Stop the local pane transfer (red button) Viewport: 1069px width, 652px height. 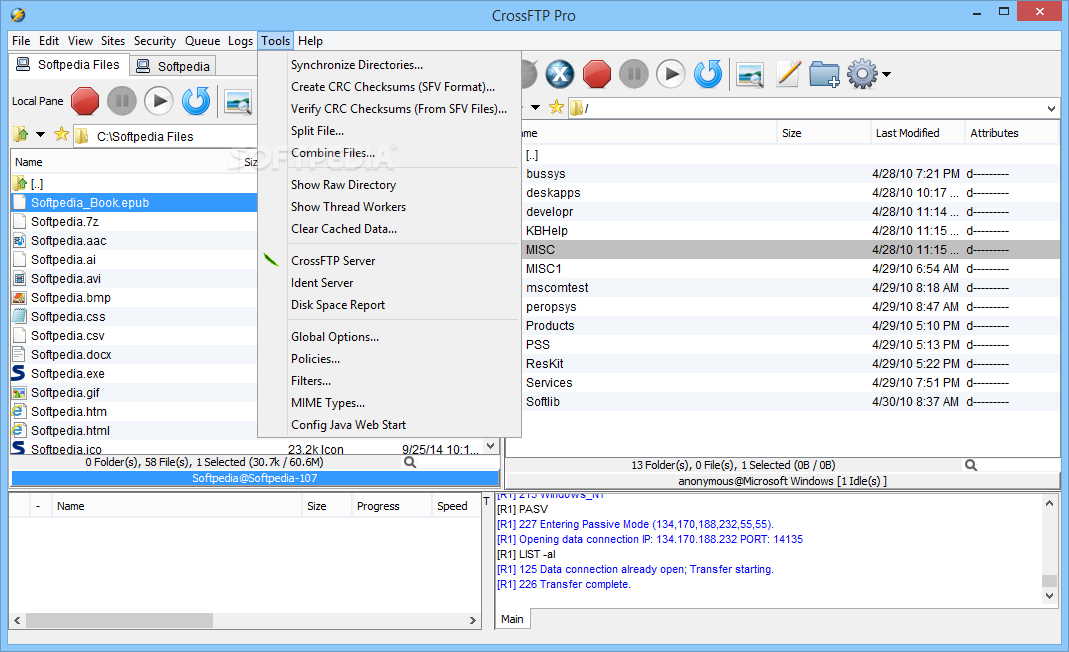pos(85,101)
